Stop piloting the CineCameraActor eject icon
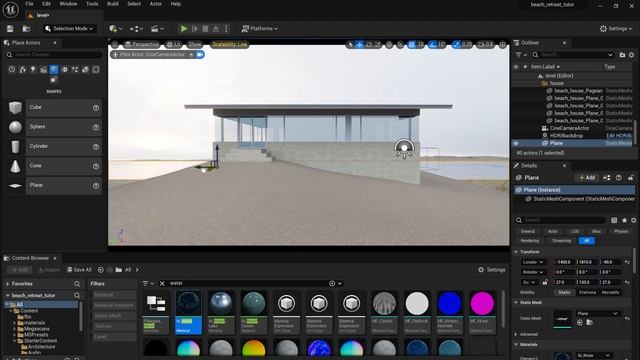The height and width of the screenshot is (360, 640). coord(191,54)
